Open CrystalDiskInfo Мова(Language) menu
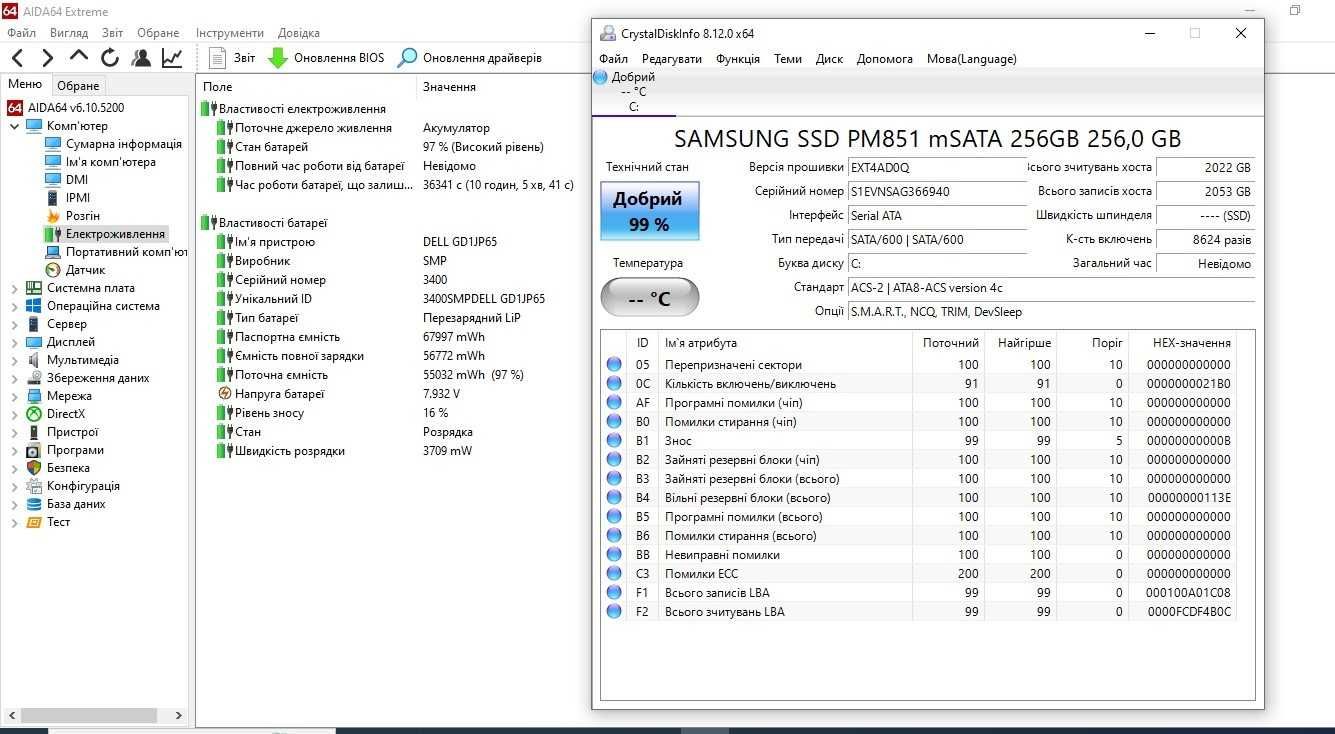Image resolution: width=1335 pixels, height=734 pixels. (x=972, y=59)
